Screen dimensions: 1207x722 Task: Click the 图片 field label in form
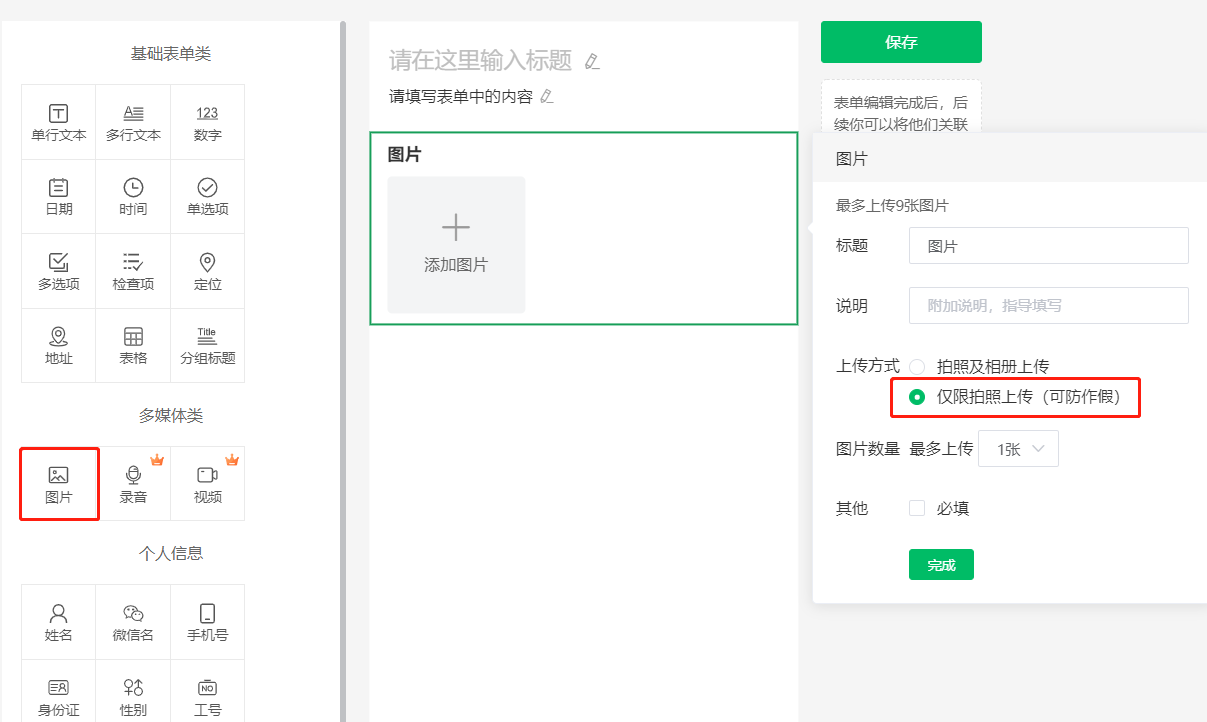tap(405, 155)
